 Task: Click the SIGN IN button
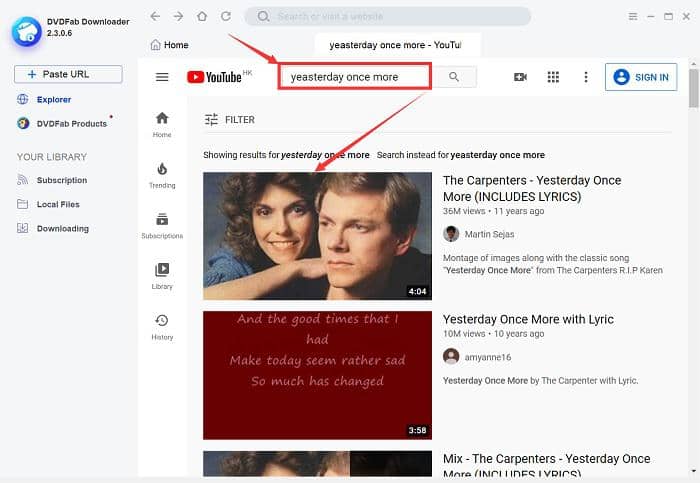[x=641, y=77]
